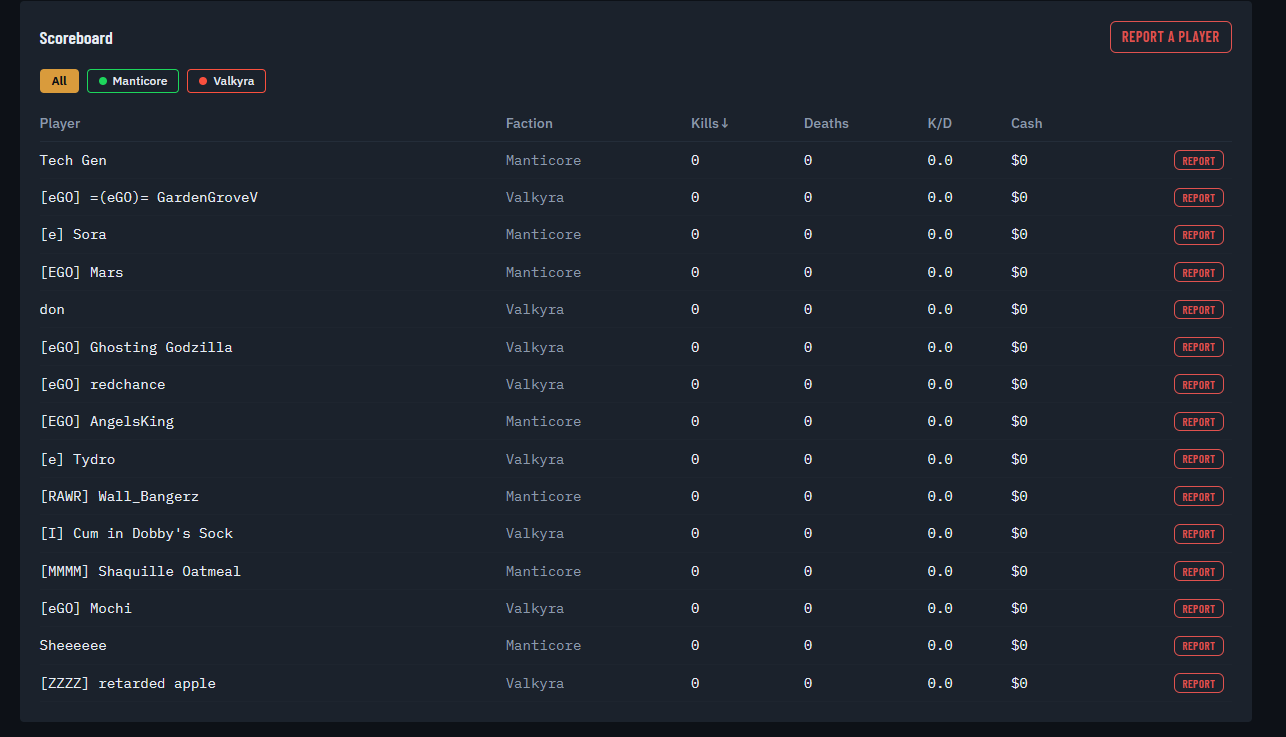Screen dimensions: 1286x737
Task: Report player AngelsKing
Action: coord(1198,422)
